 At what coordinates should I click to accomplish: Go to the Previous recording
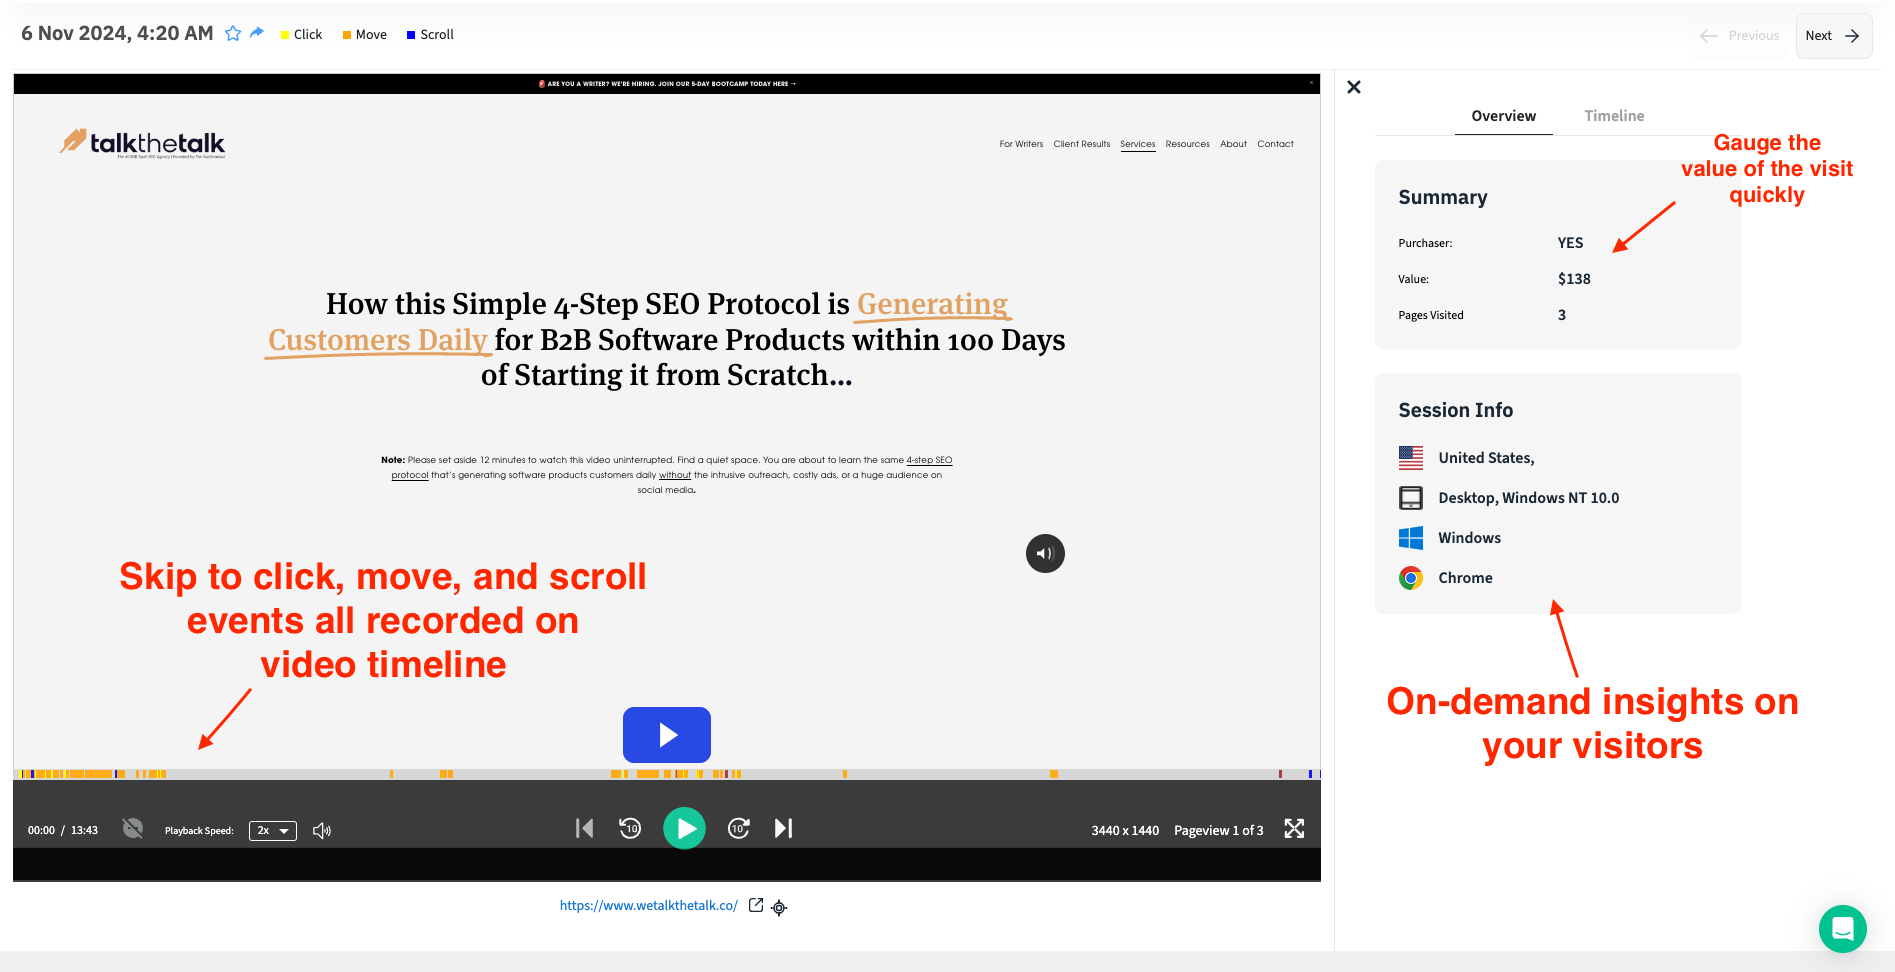click(x=1739, y=36)
